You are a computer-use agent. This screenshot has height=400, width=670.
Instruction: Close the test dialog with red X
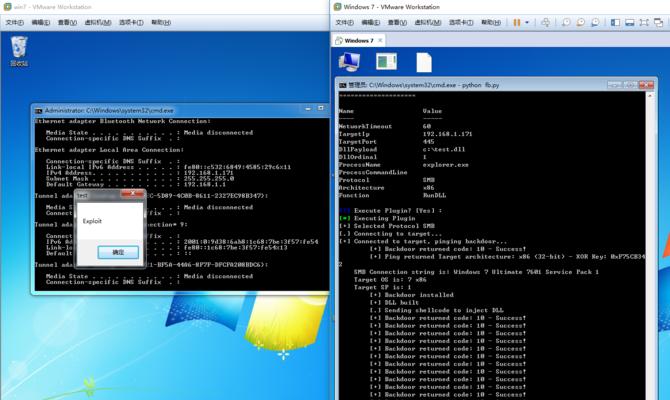click(132, 194)
